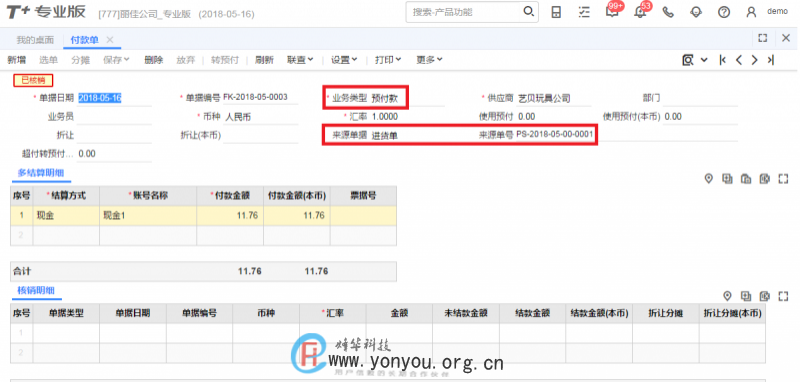Add a row in 核销明细
The width and height of the screenshot is (800, 382).
(x=746, y=296)
